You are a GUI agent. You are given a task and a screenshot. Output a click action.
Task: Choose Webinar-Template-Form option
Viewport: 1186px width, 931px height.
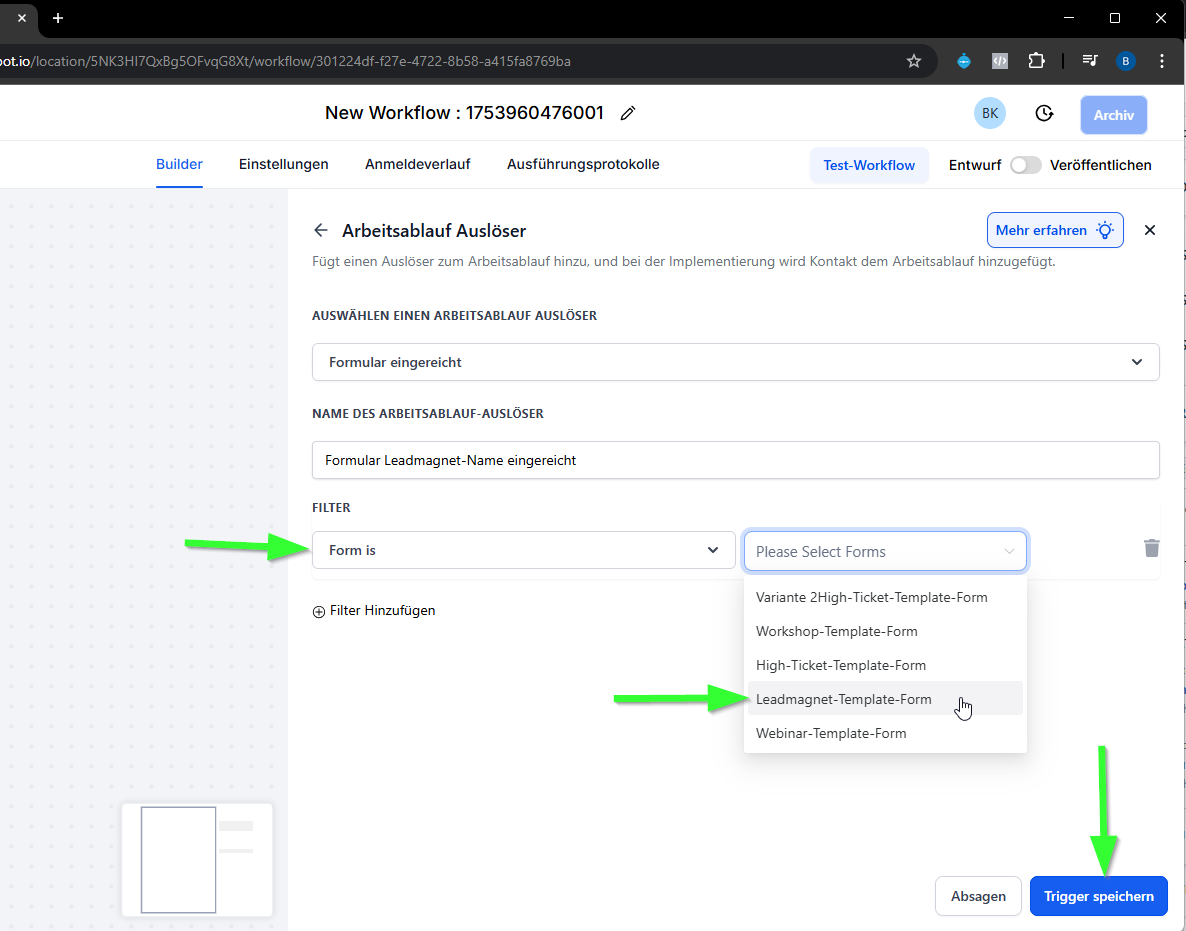[885, 734]
